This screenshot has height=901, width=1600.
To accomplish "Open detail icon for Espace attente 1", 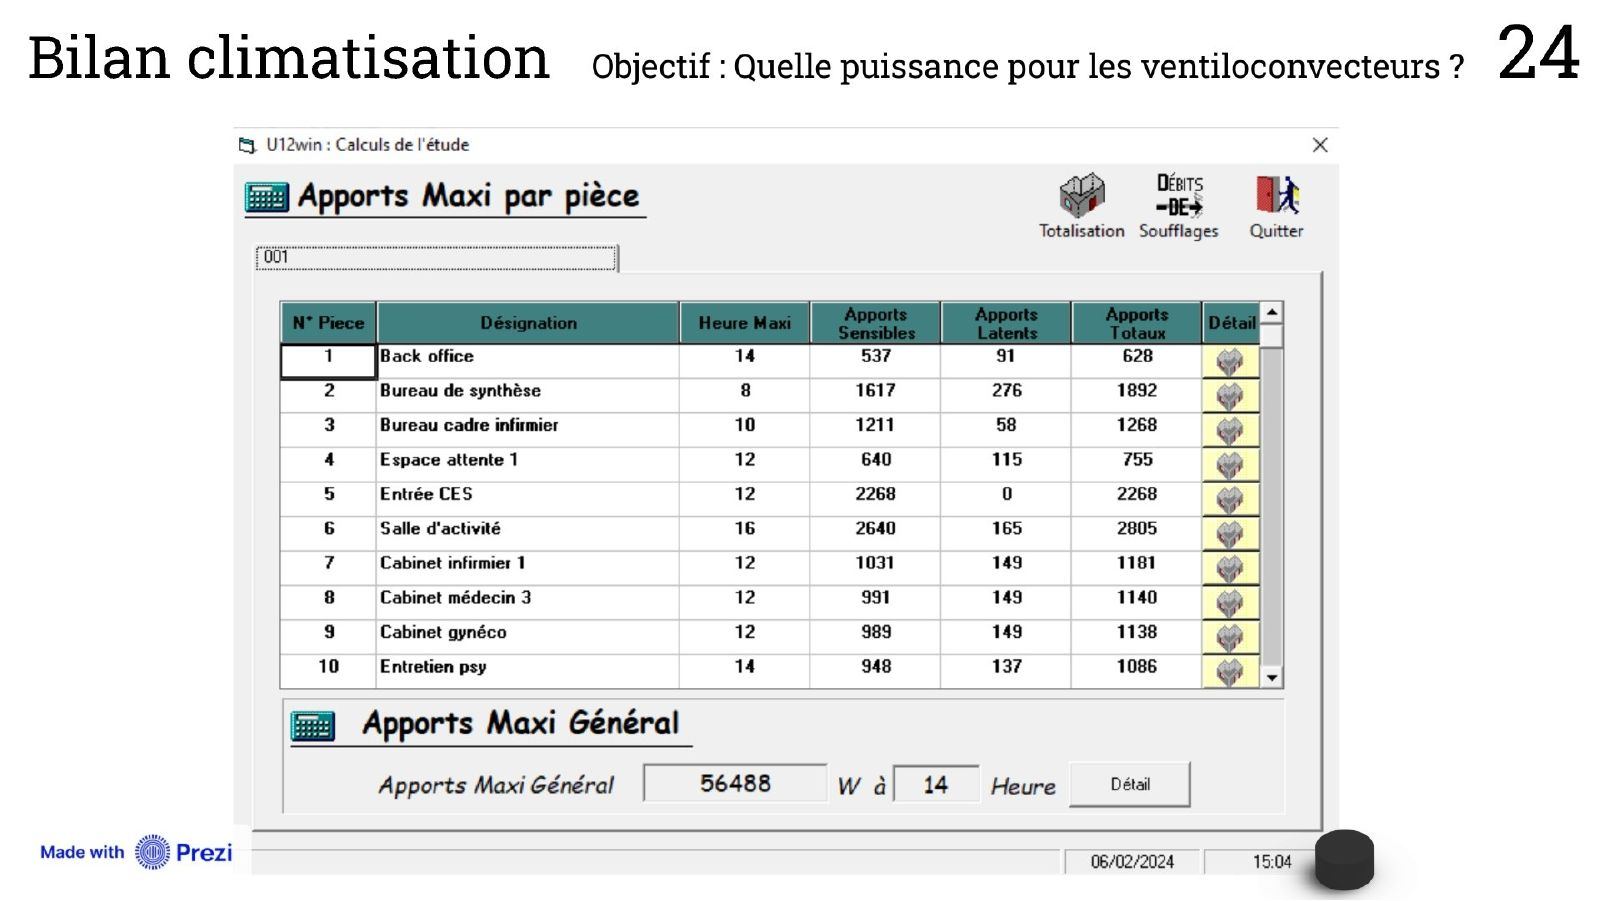I will point(1230,465).
